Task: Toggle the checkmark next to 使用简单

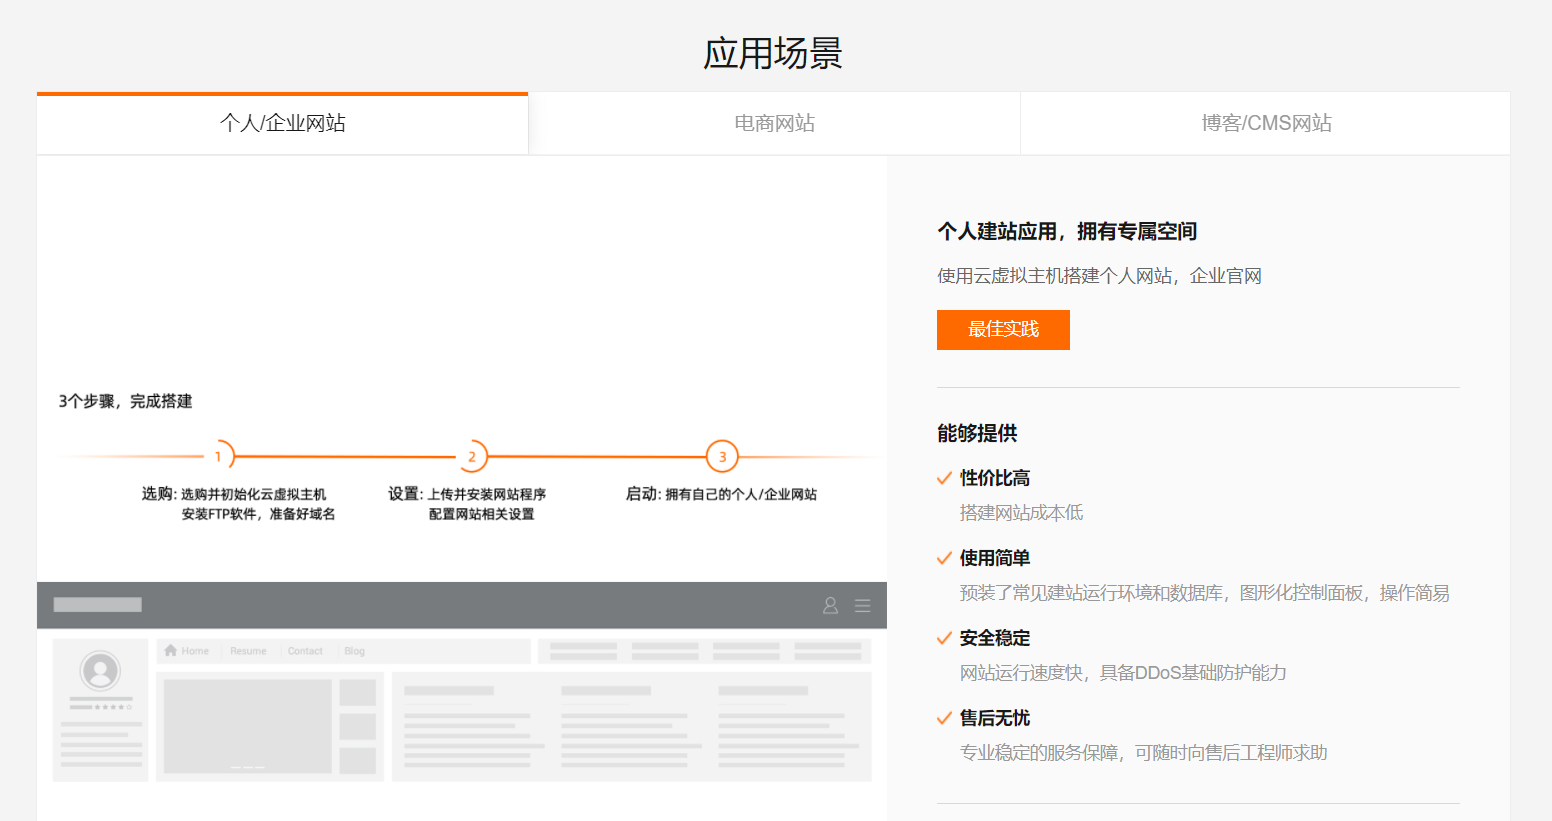Action: click(x=944, y=557)
